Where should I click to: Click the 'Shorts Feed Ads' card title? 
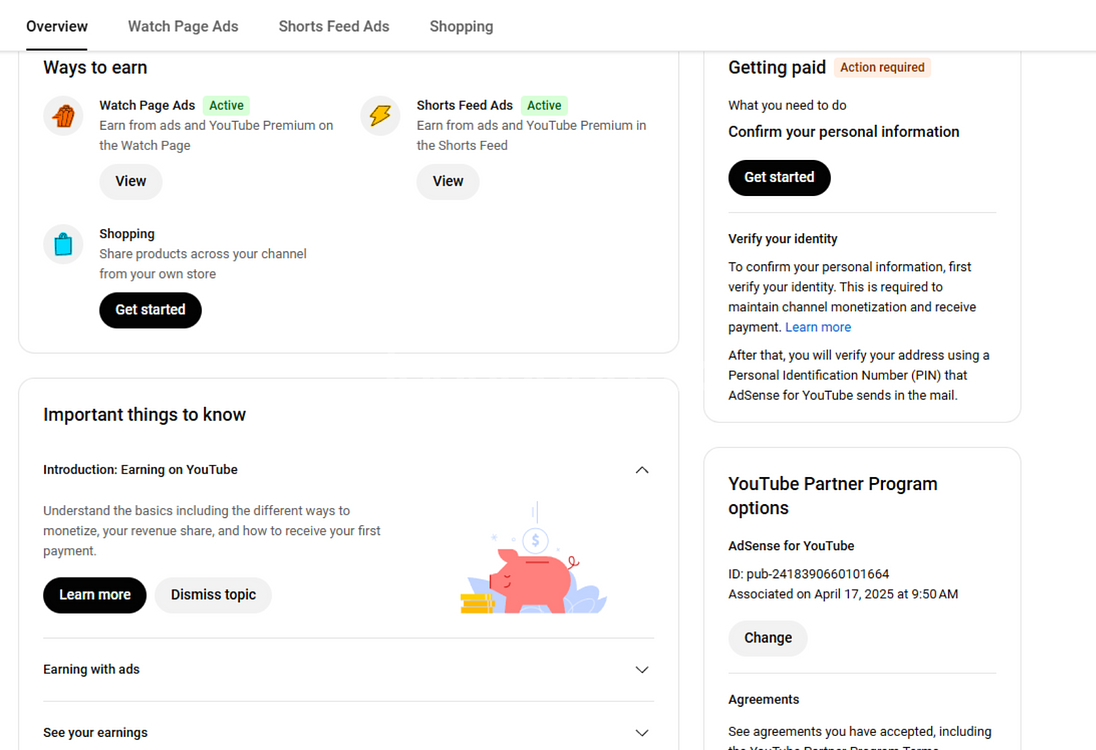click(465, 106)
